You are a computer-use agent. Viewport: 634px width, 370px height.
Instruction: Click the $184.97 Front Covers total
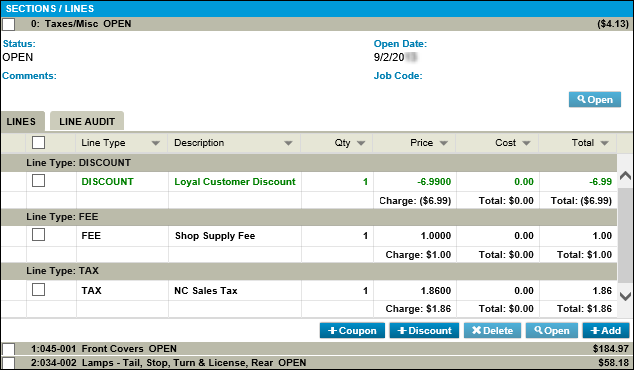tap(611, 349)
